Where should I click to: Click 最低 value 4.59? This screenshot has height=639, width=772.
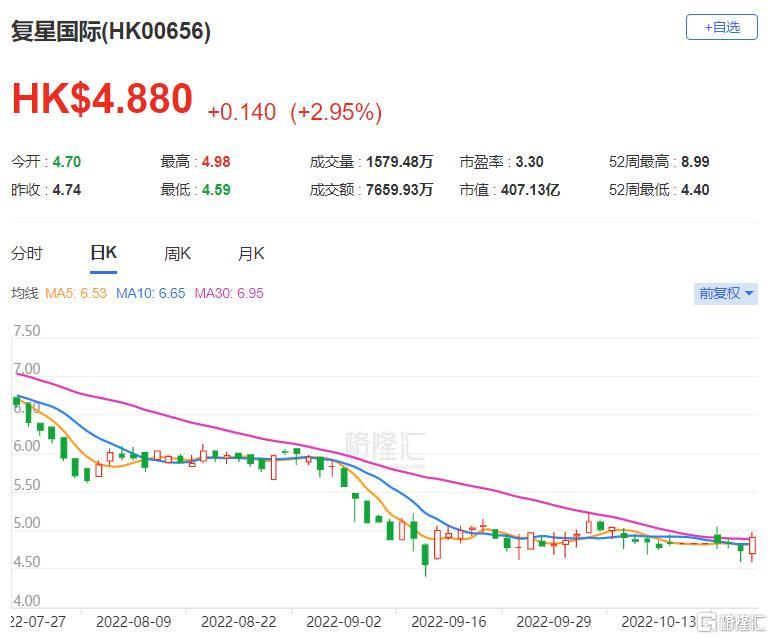216,190
